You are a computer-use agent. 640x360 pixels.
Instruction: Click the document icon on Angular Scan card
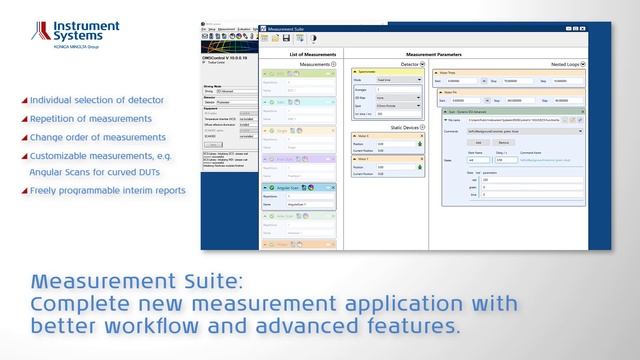tap(304, 188)
